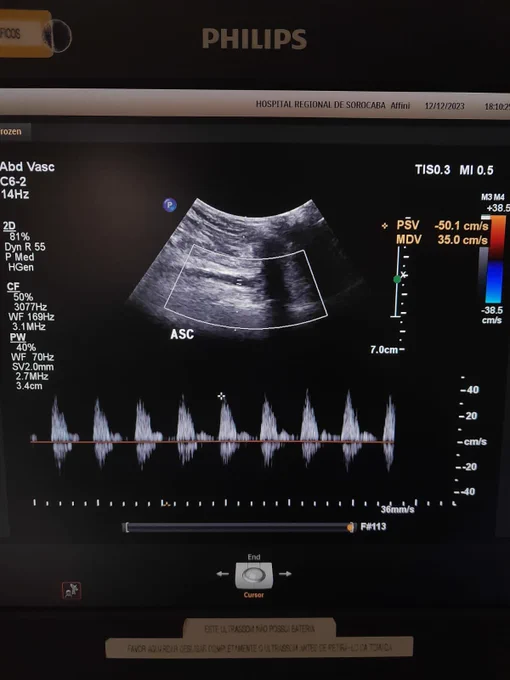
Task: Click the red icon at bottom left
Action: [x=71, y=590]
